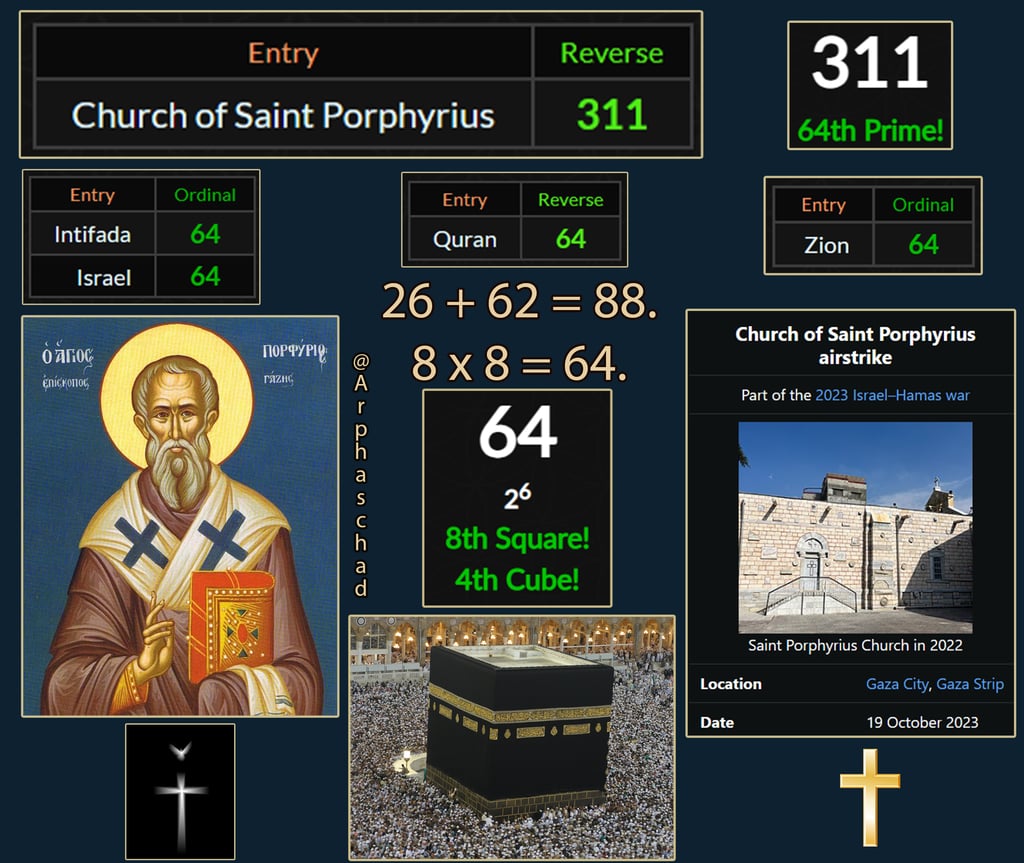The image size is (1024, 863).
Task: Click 'Entry' header in the Quran table
Action: [x=465, y=199]
